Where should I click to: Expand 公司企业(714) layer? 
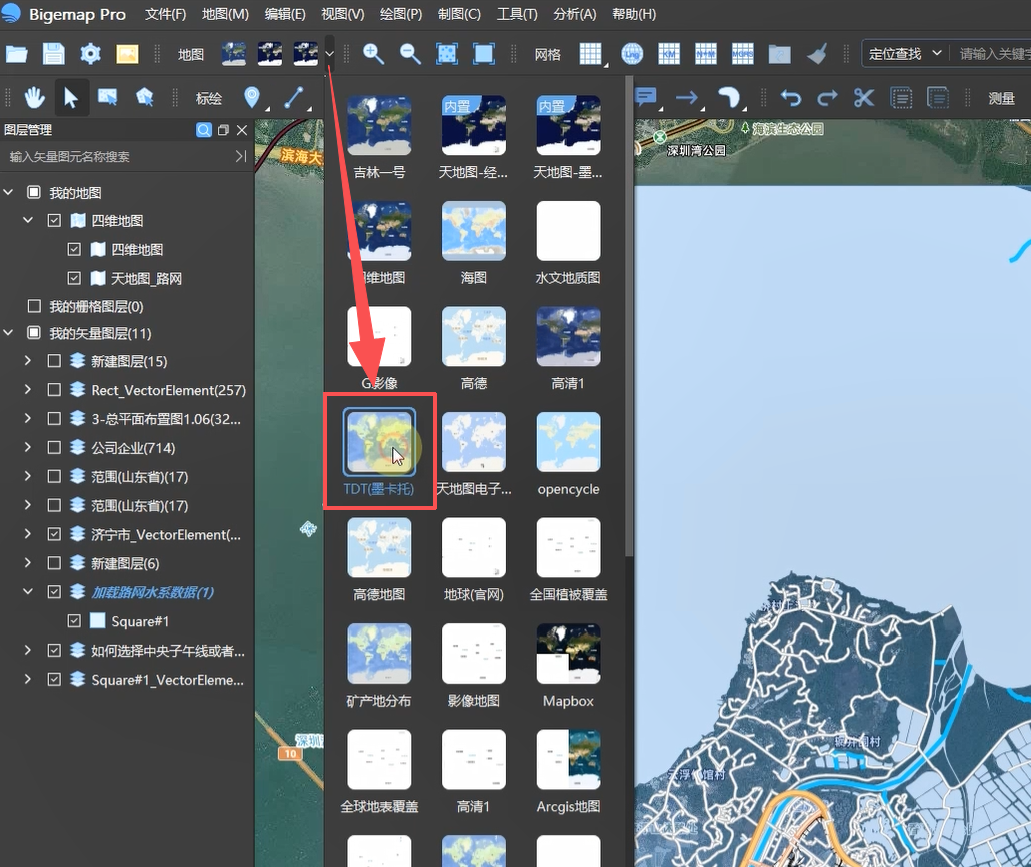click(x=28, y=447)
